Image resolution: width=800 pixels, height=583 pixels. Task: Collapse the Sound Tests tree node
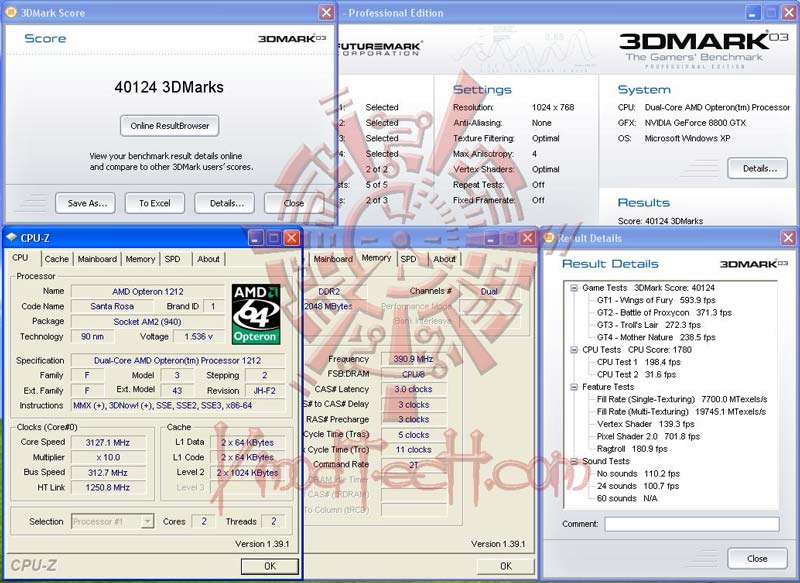coord(573,461)
